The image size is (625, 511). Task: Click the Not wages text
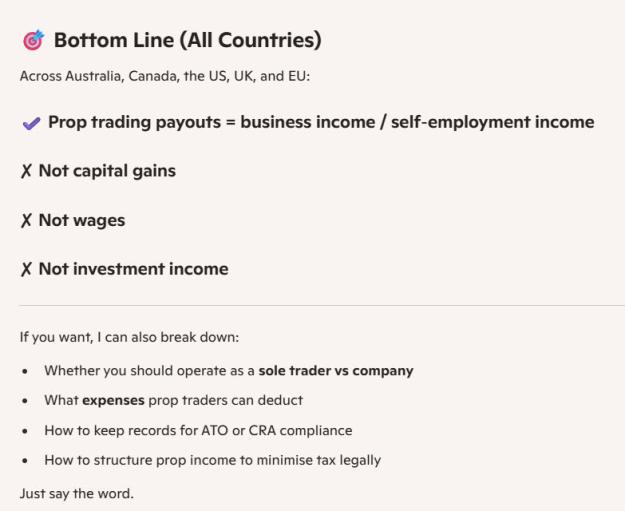[x=82, y=220]
